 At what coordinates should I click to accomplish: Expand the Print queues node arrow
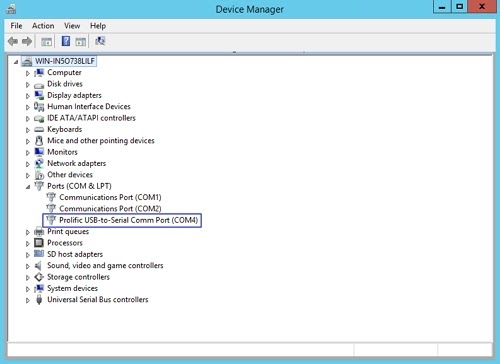point(28,232)
